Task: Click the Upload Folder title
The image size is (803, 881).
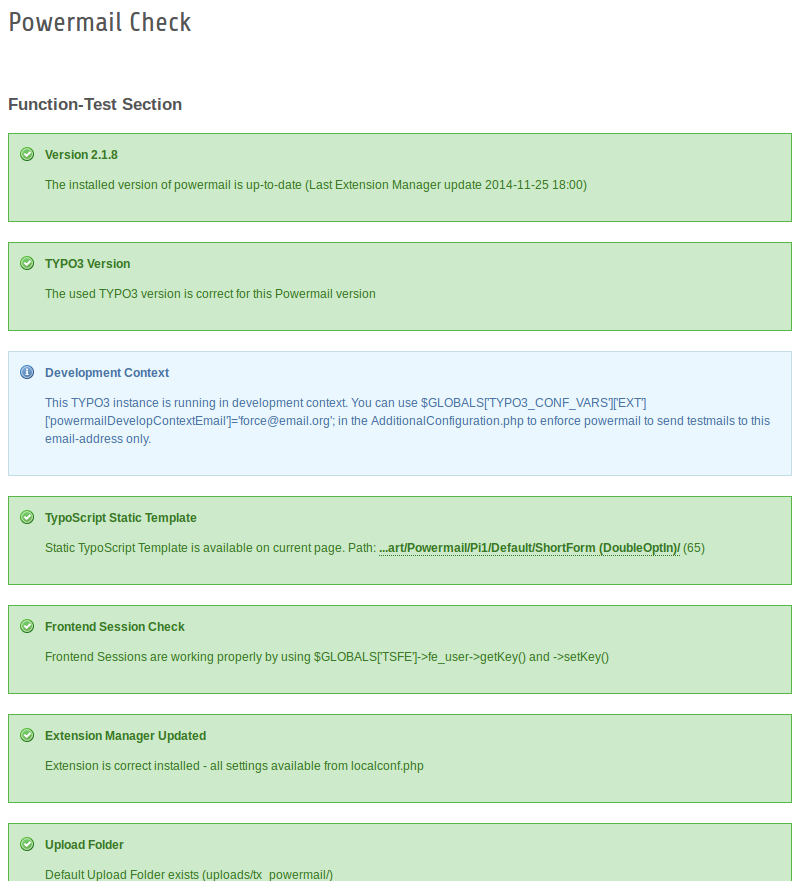Action: 84,845
